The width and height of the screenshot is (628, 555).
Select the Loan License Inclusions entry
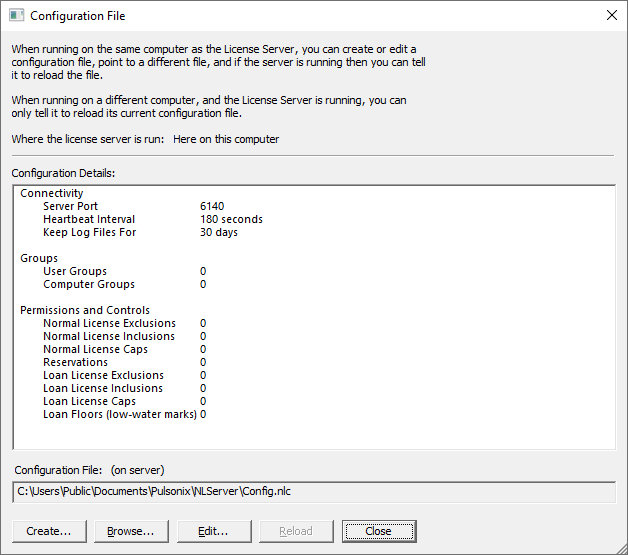click(x=102, y=388)
